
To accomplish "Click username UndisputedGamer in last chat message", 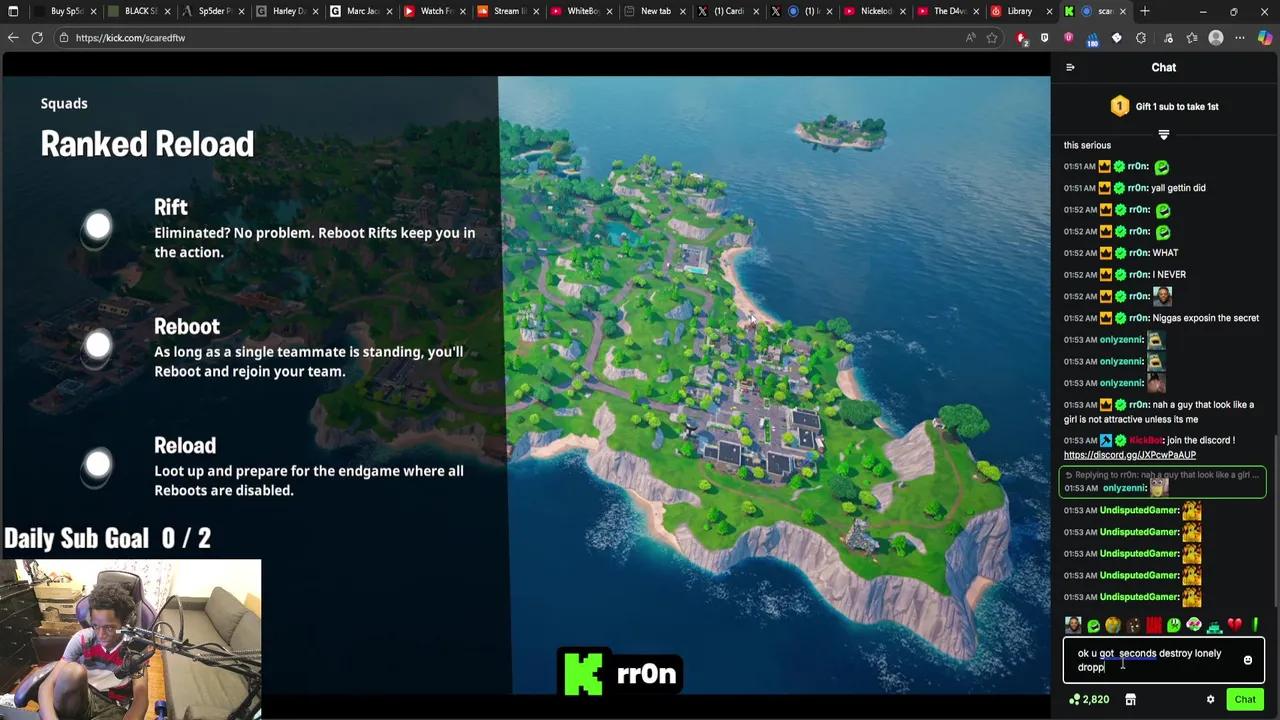I will click(x=1139, y=597).
